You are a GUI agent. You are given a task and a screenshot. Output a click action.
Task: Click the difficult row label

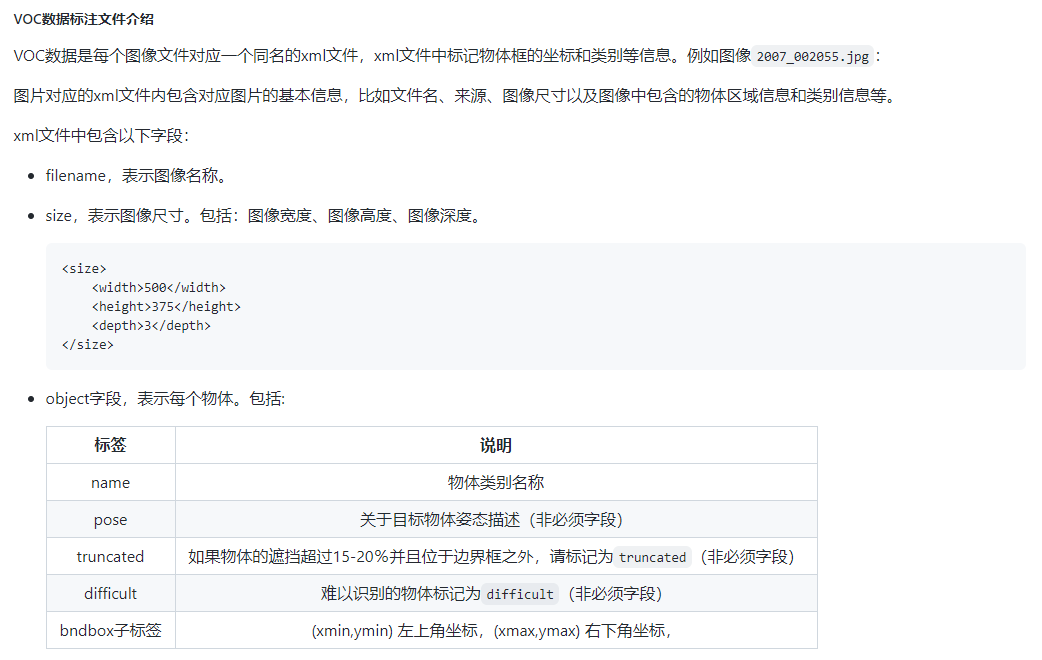pos(110,593)
